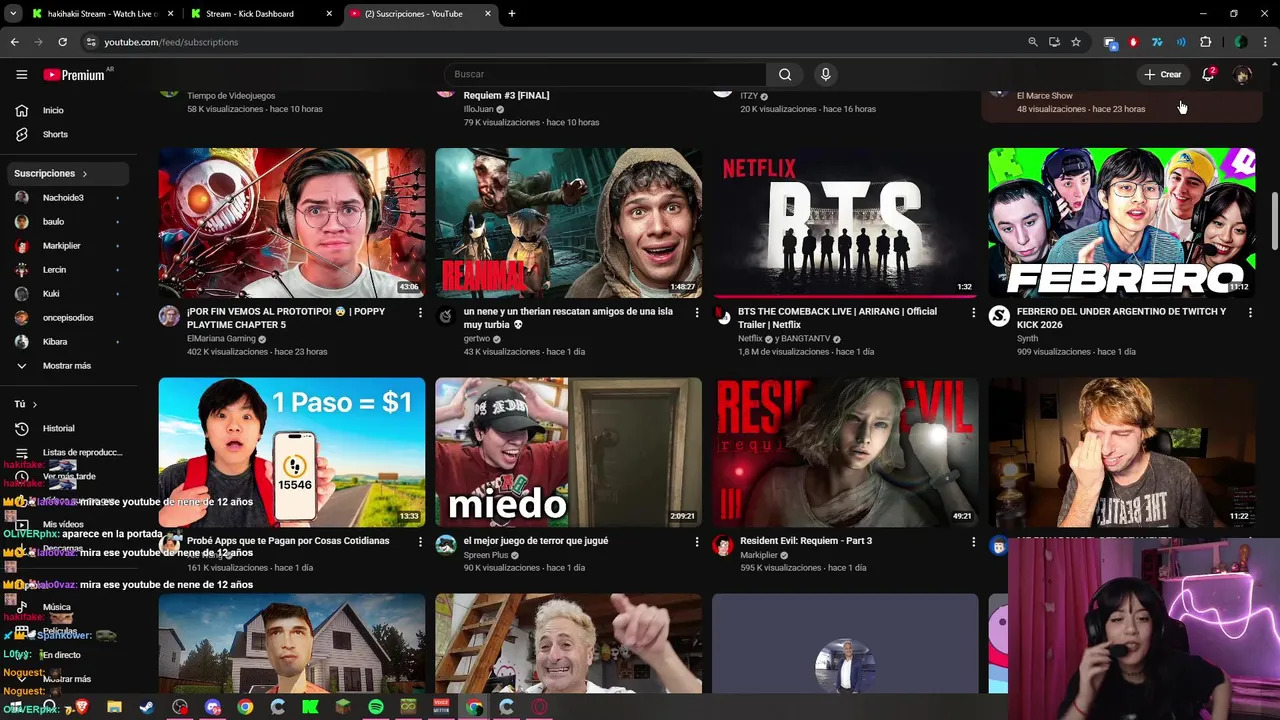Play the 'miedo' Spreen thumbnail

(568, 452)
